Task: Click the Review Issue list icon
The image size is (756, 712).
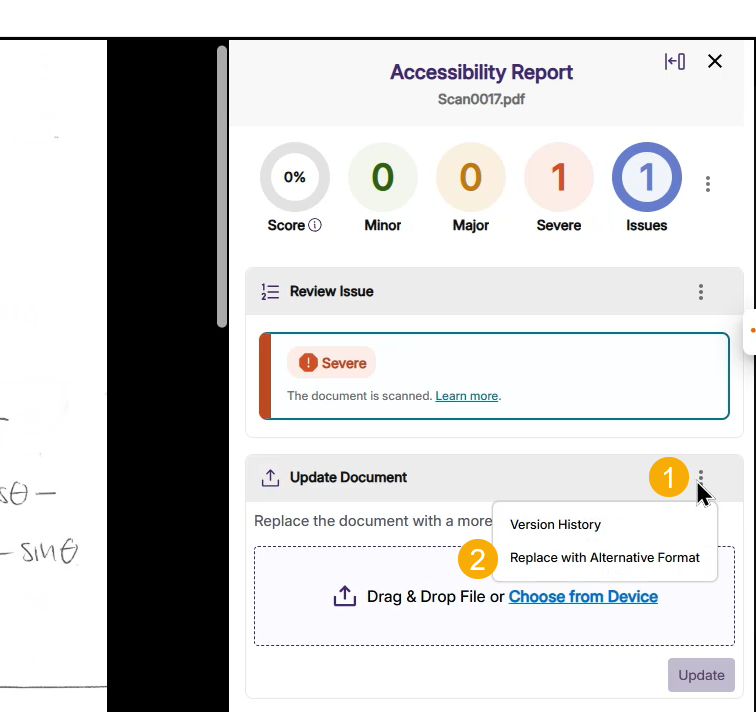Action: pos(270,292)
